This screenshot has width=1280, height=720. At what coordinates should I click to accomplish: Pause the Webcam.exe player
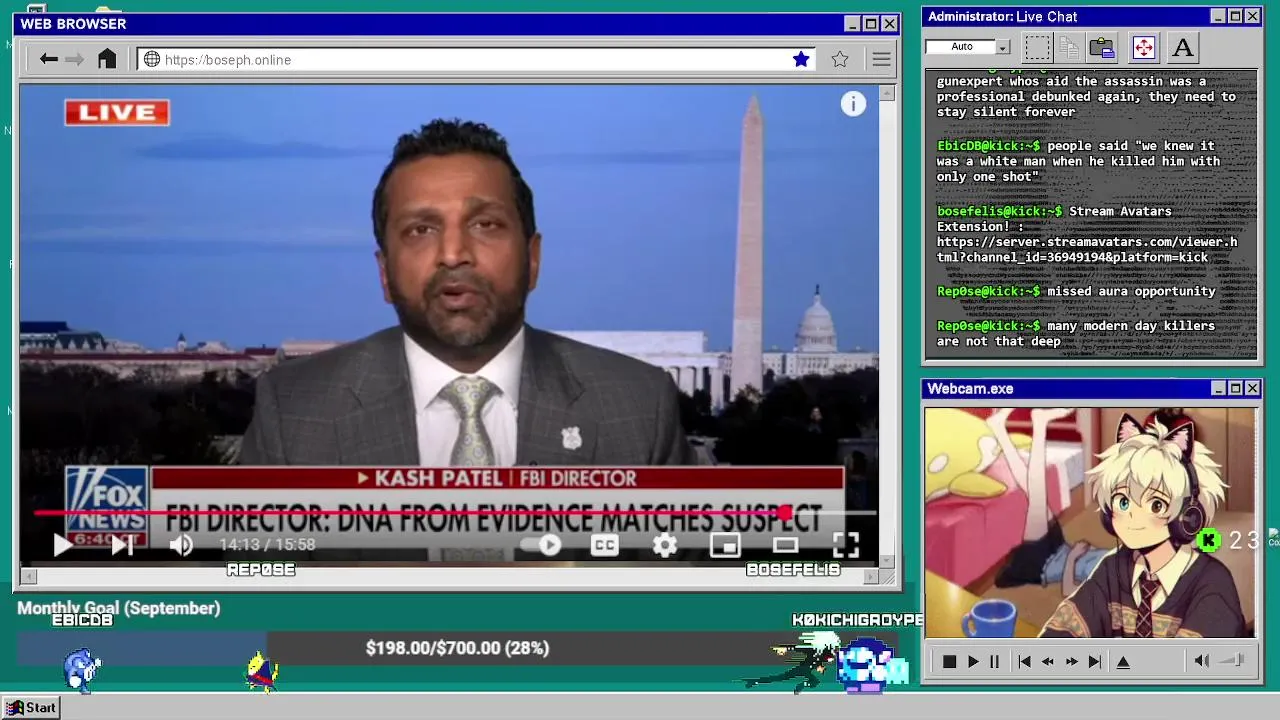pos(994,661)
